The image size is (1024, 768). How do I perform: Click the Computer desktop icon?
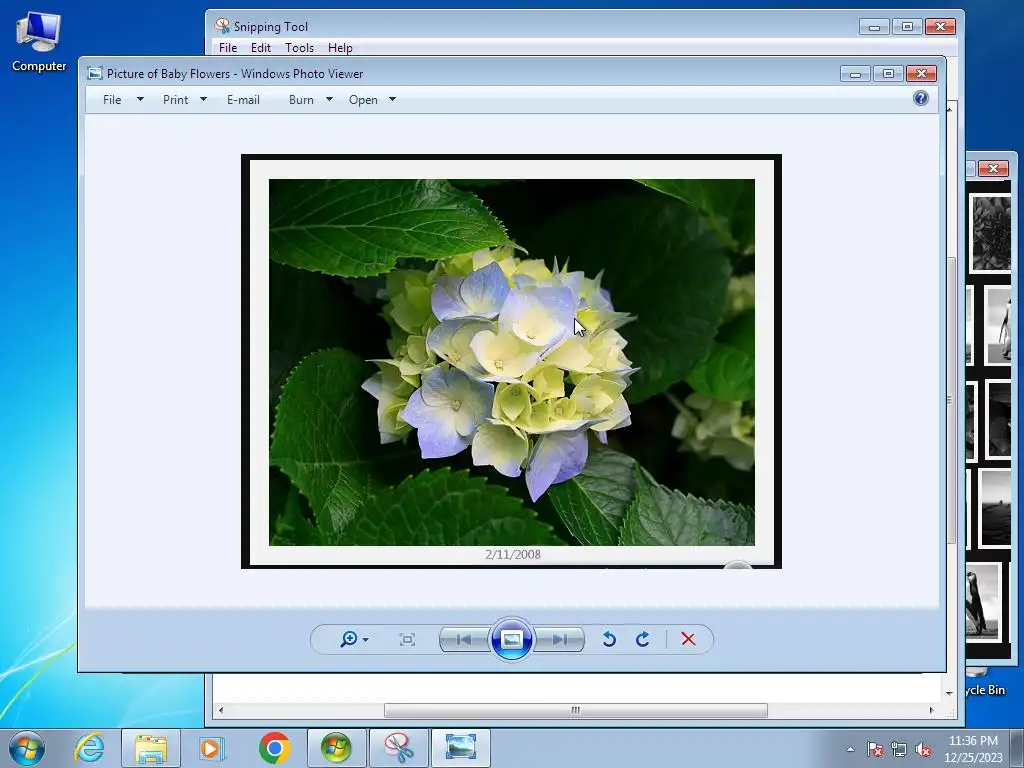pos(39,42)
